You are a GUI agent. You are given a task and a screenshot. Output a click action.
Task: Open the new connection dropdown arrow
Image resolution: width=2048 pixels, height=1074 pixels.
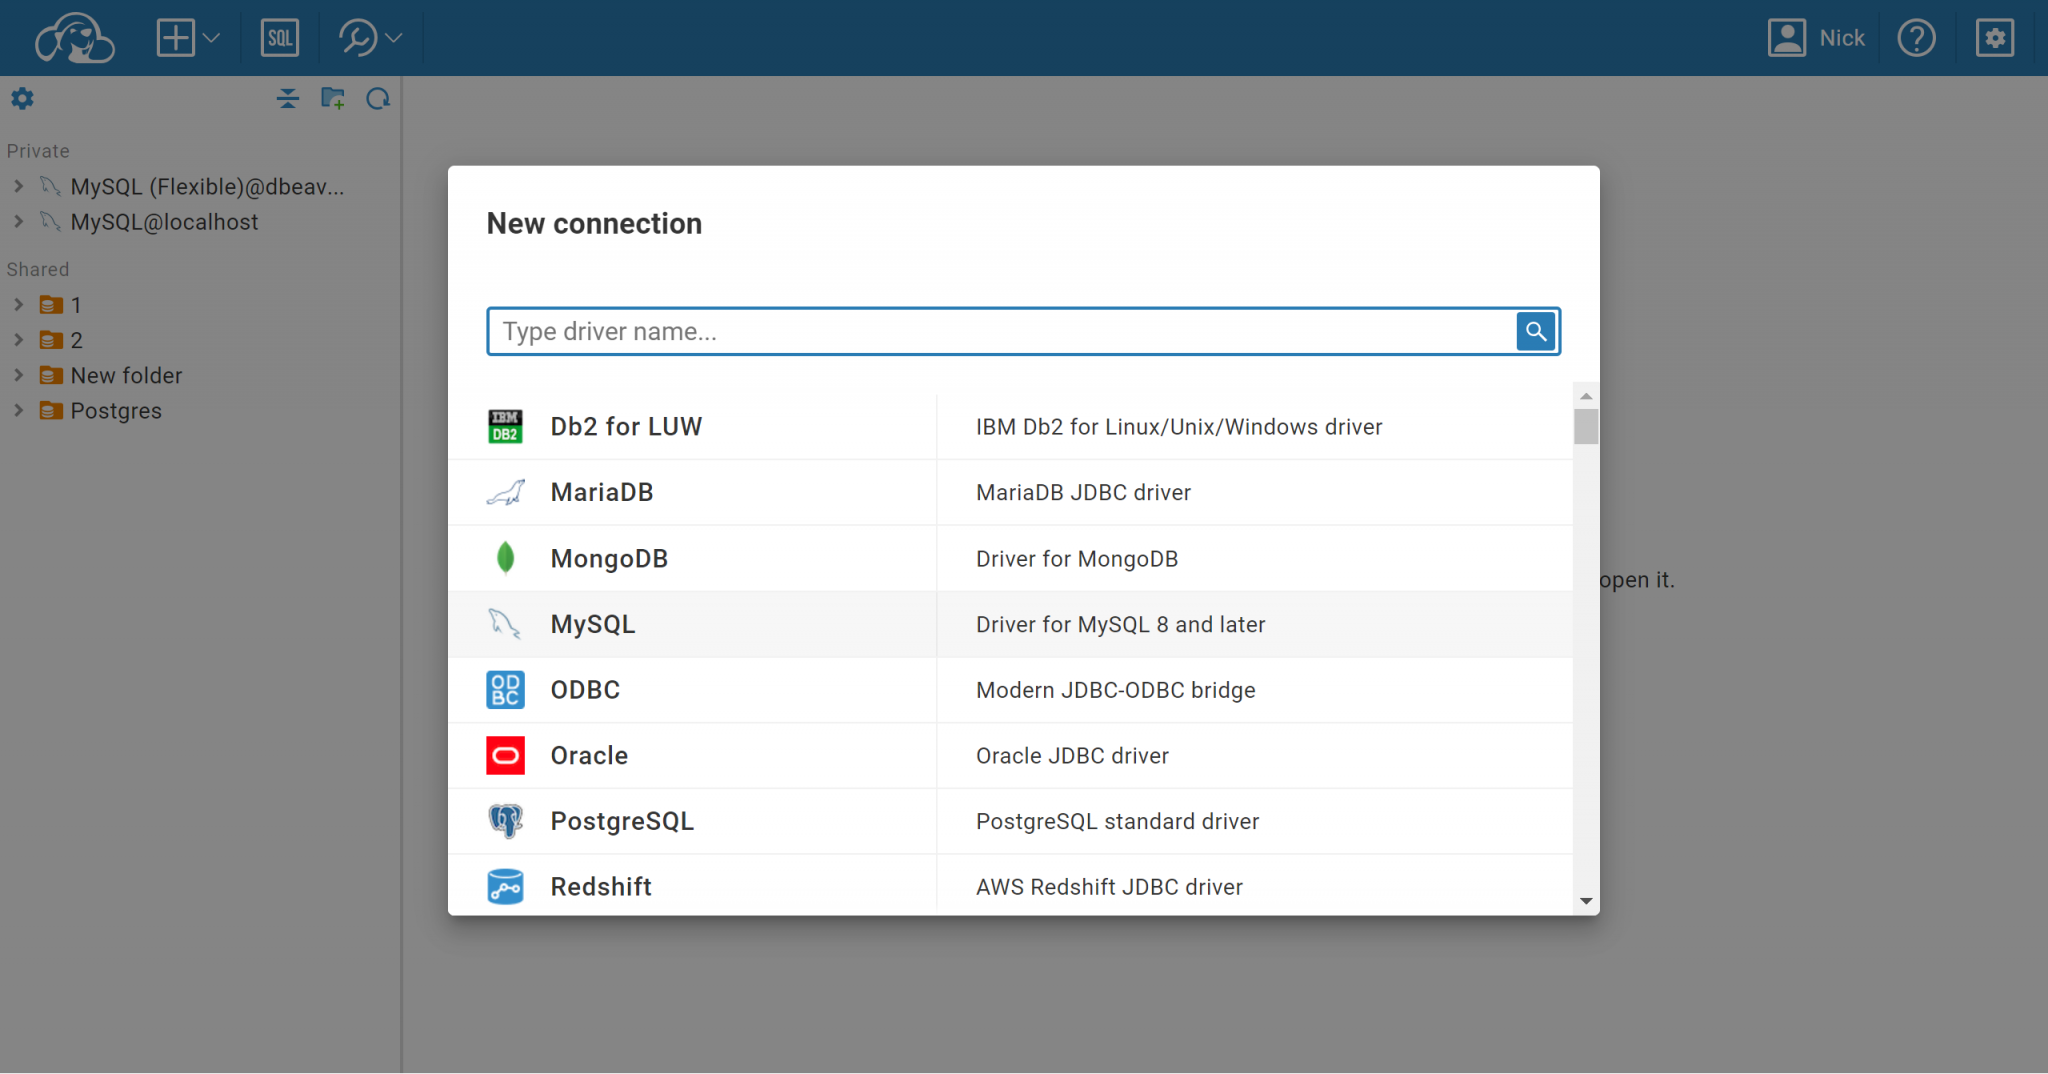(x=210, y=38)
